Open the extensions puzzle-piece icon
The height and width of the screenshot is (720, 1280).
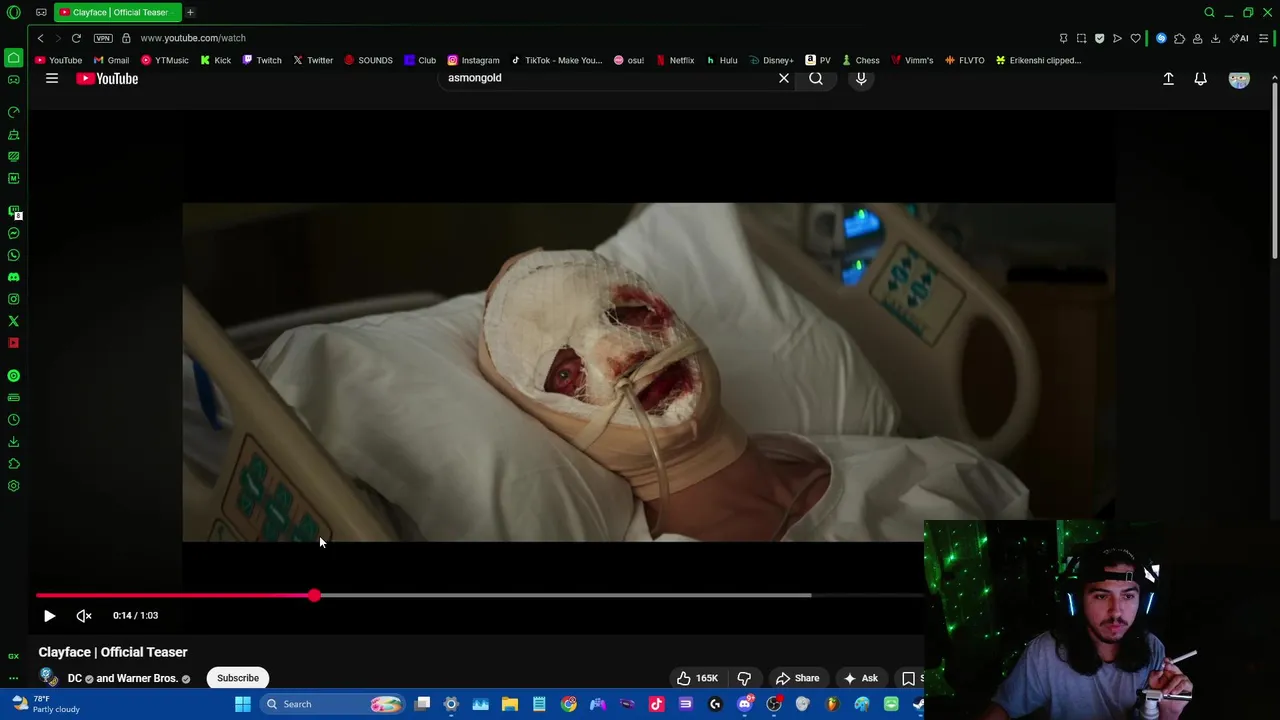click(1179, 38)
